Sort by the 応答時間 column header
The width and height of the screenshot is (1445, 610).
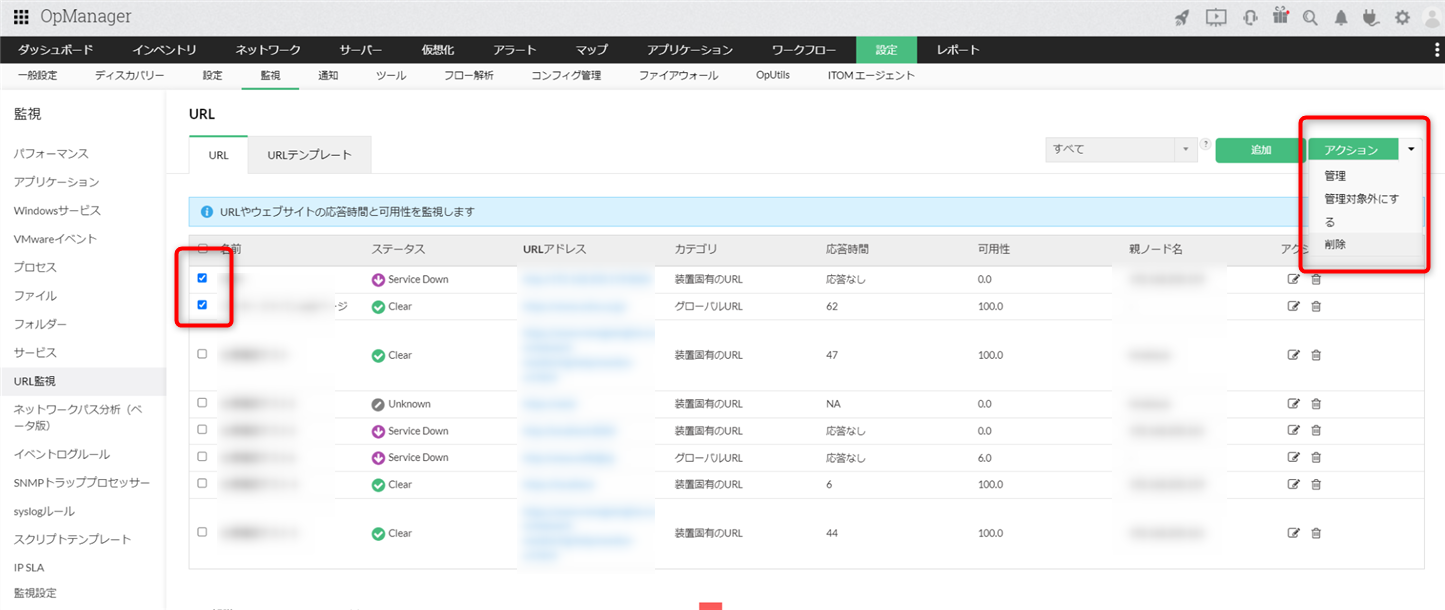847,249
